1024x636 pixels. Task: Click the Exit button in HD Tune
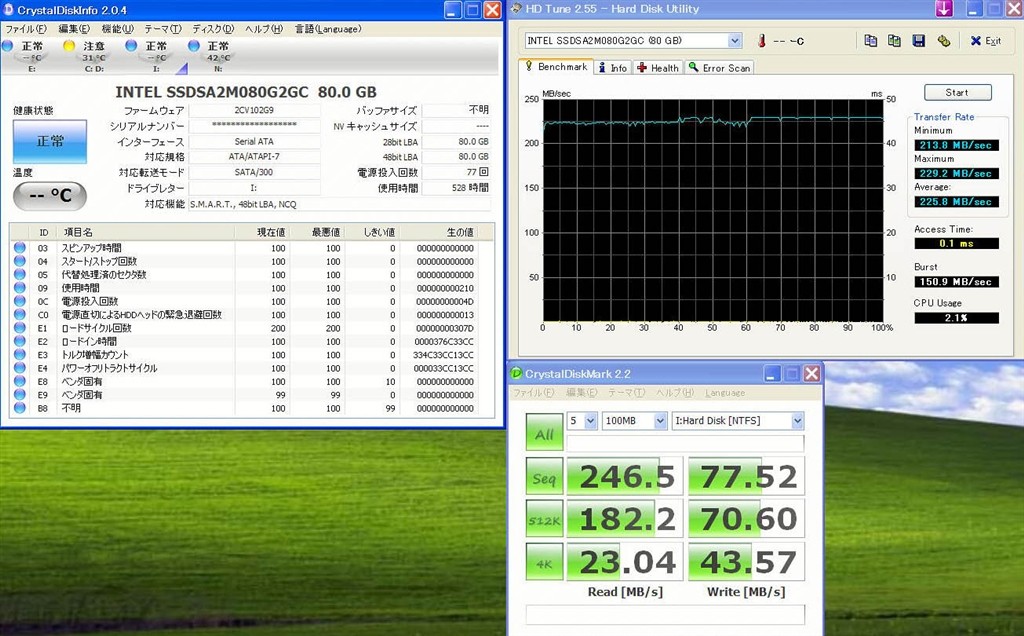[x=985, y=40]
